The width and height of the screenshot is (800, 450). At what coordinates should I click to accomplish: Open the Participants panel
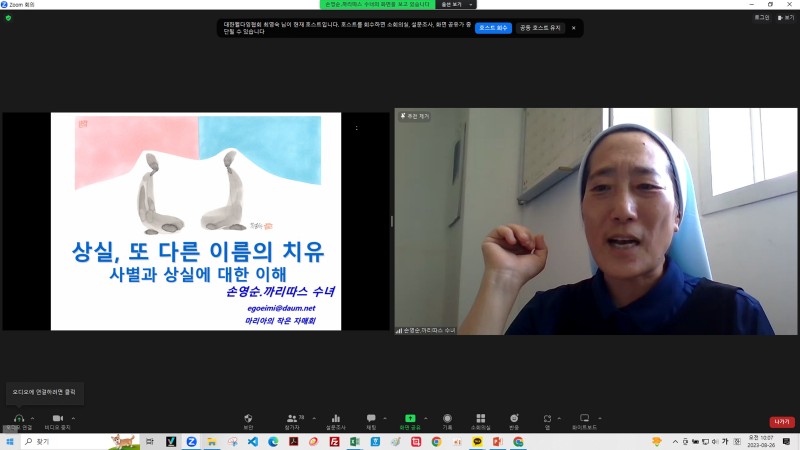tap(292, 418)
